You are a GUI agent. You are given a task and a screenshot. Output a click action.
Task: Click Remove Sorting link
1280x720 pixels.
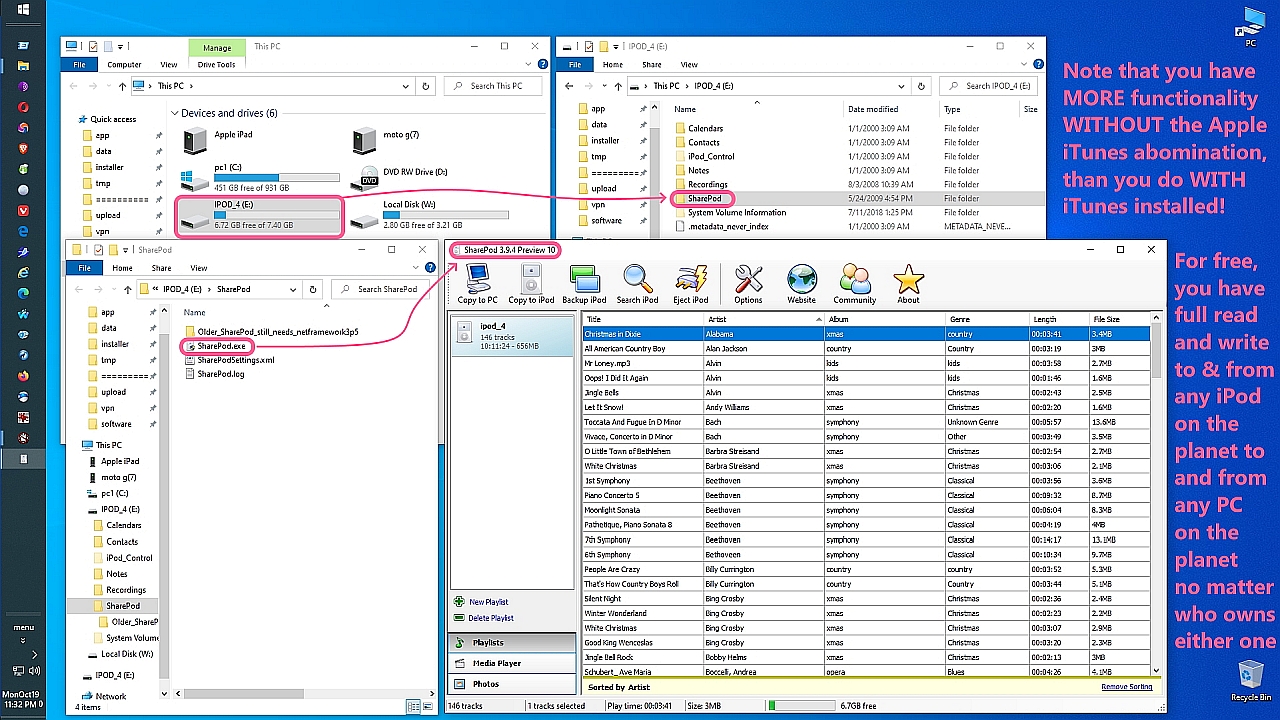[x=1127, y=687]
